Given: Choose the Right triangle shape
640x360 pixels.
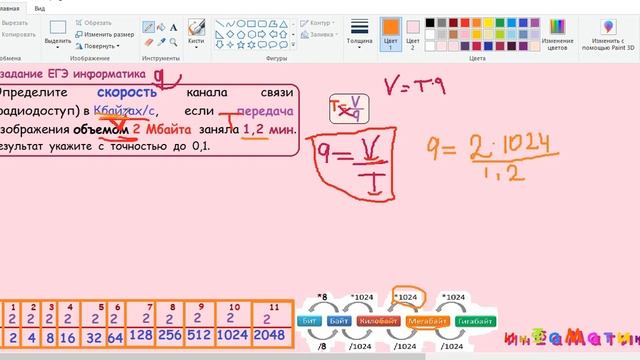Looking at the screenshot, I should [x=220, y=35].
